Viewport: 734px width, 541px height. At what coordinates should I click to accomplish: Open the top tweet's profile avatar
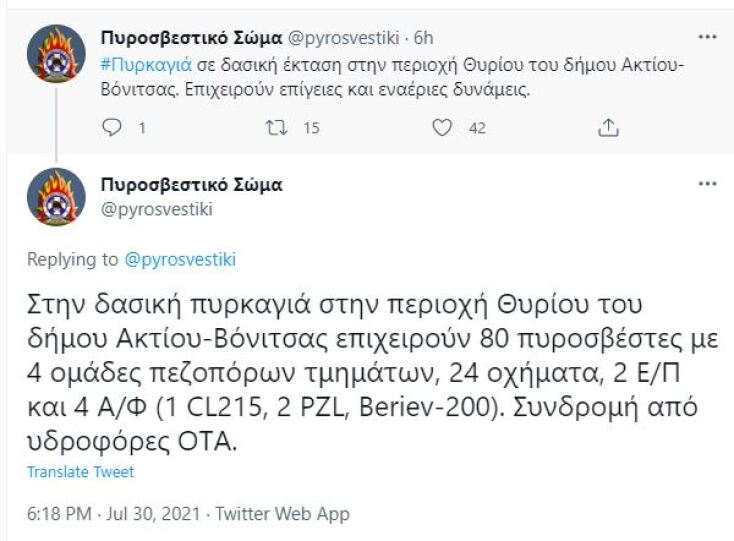pyautogui.click(x=55, y=55)
